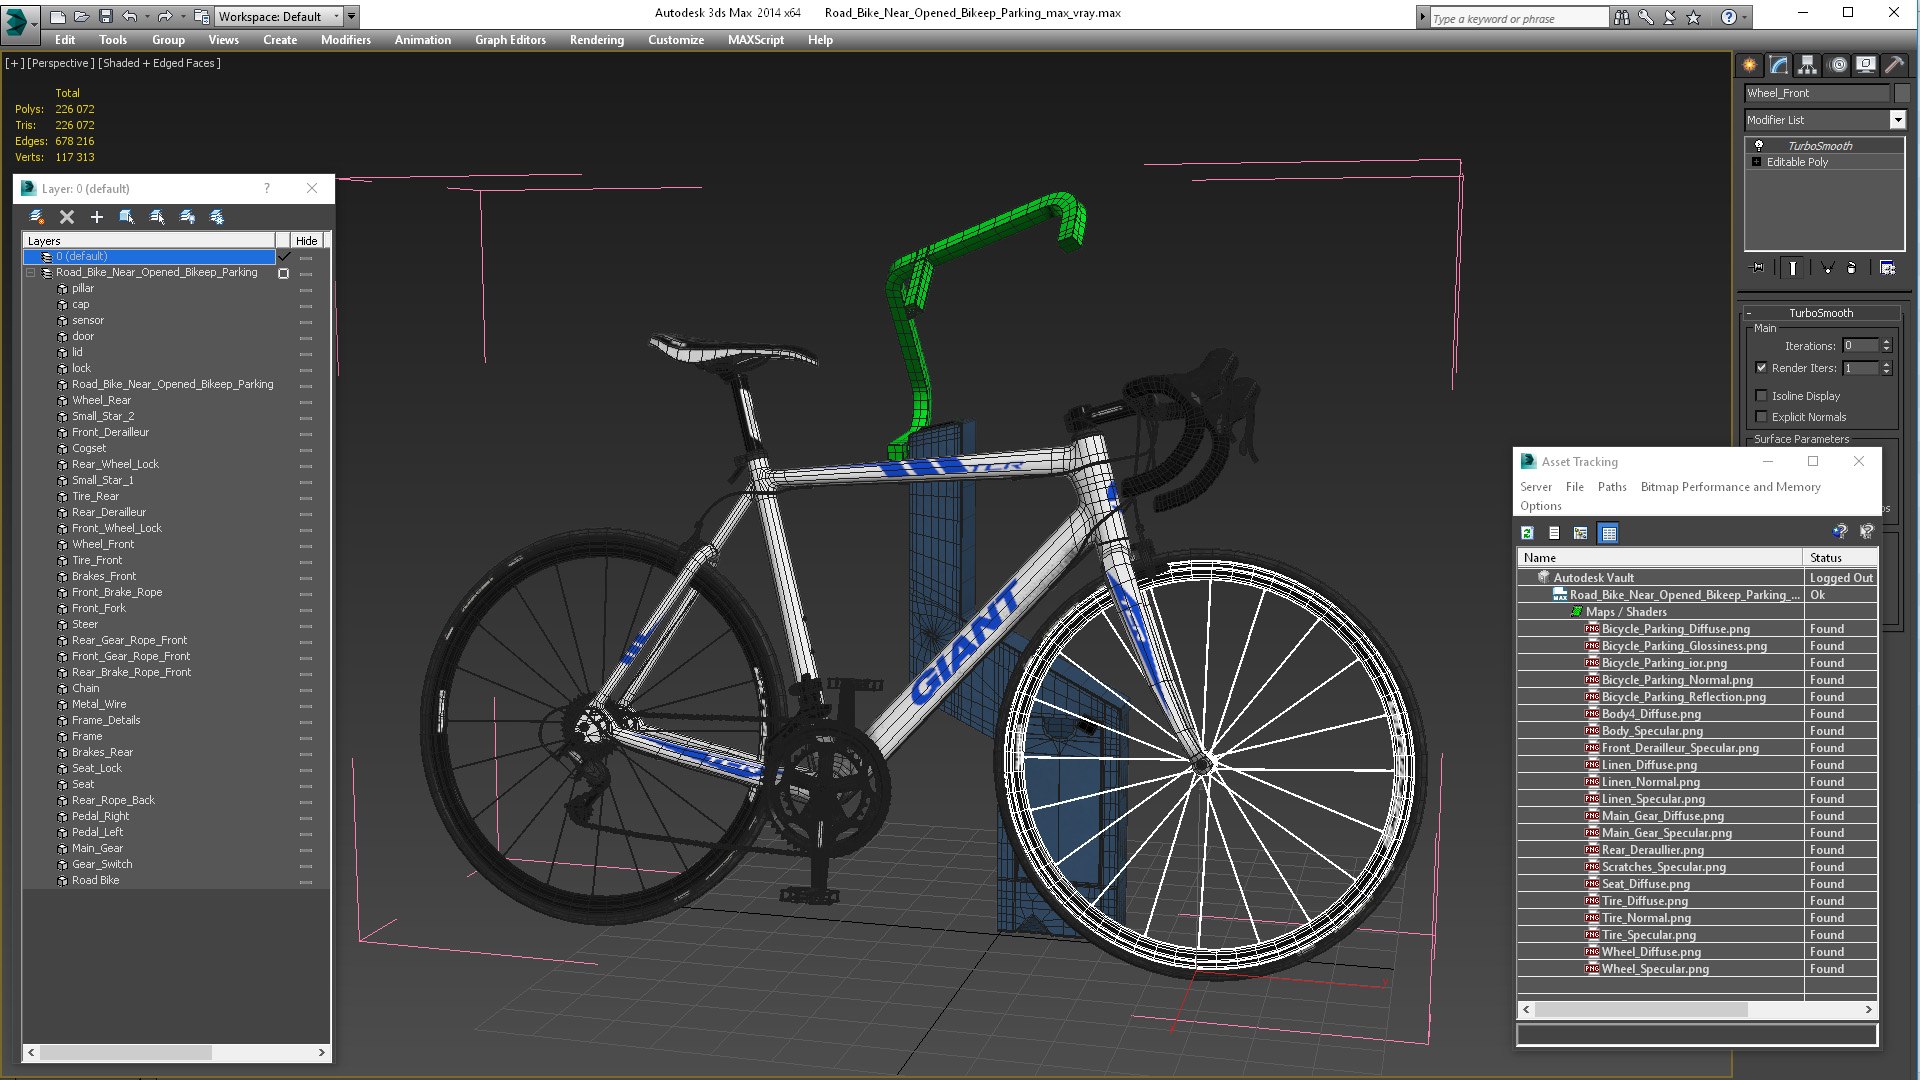Click Create New Layer icon in Layer dialog
This screenshot has height=1080, width=1920.
[x=37, y=217]
